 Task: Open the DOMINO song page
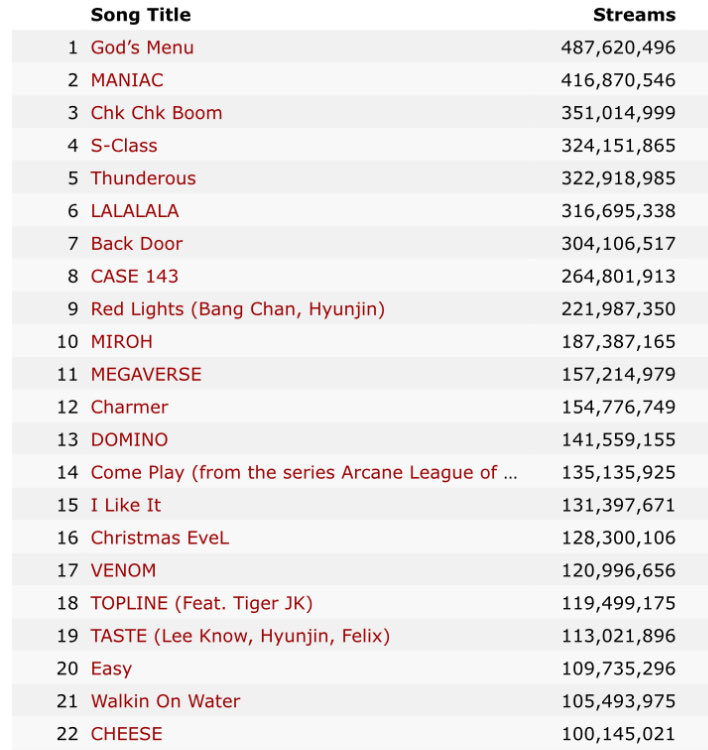[129, 439]
